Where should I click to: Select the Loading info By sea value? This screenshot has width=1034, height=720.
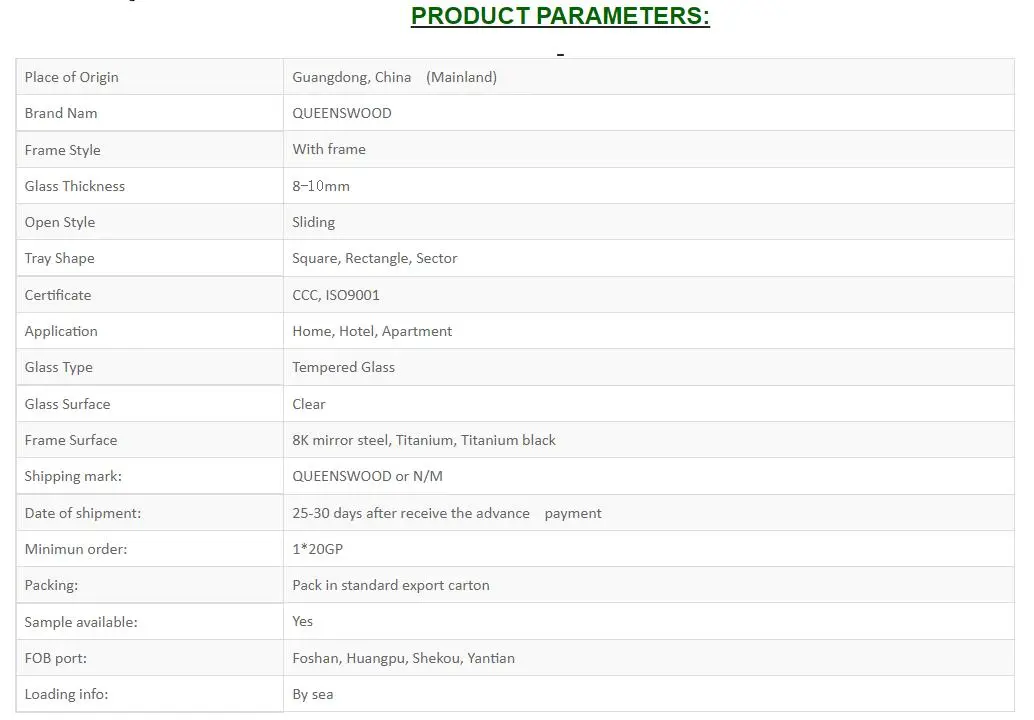[x=313, y=694]
